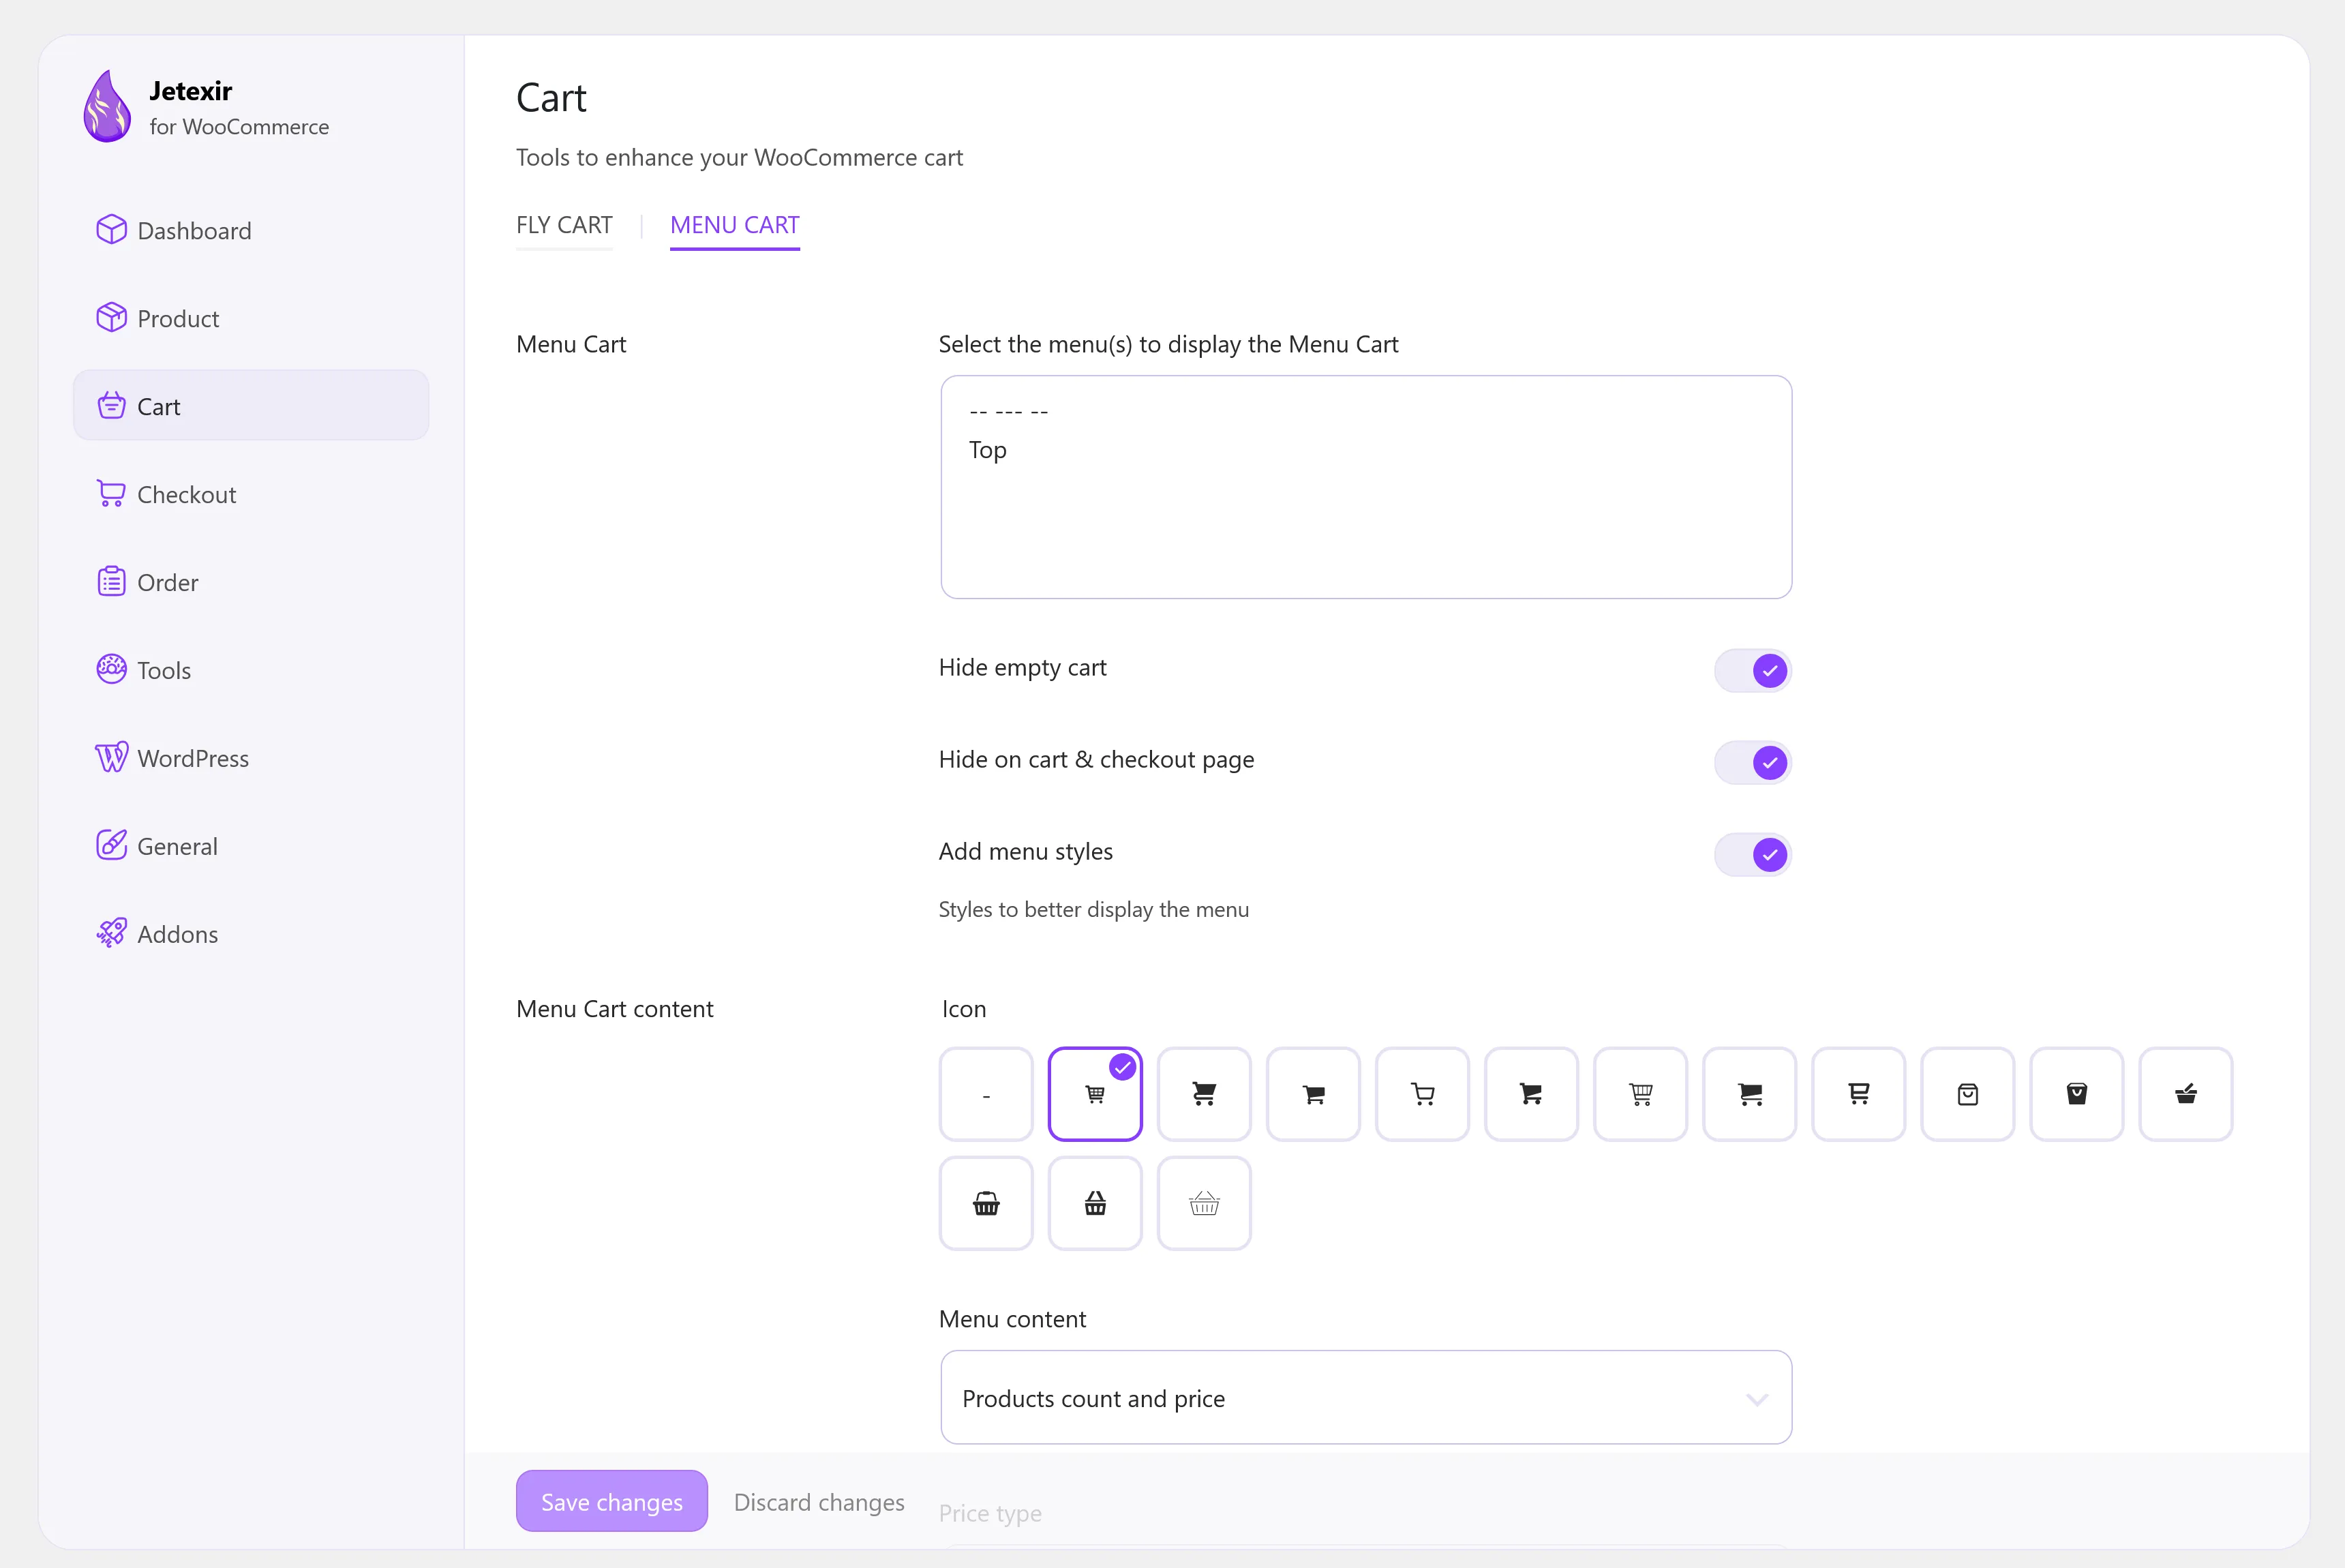The width and height of the screenshot is (2345, 1568).
Task: Select the Top menu in list
Action: (x=988, y=450)
